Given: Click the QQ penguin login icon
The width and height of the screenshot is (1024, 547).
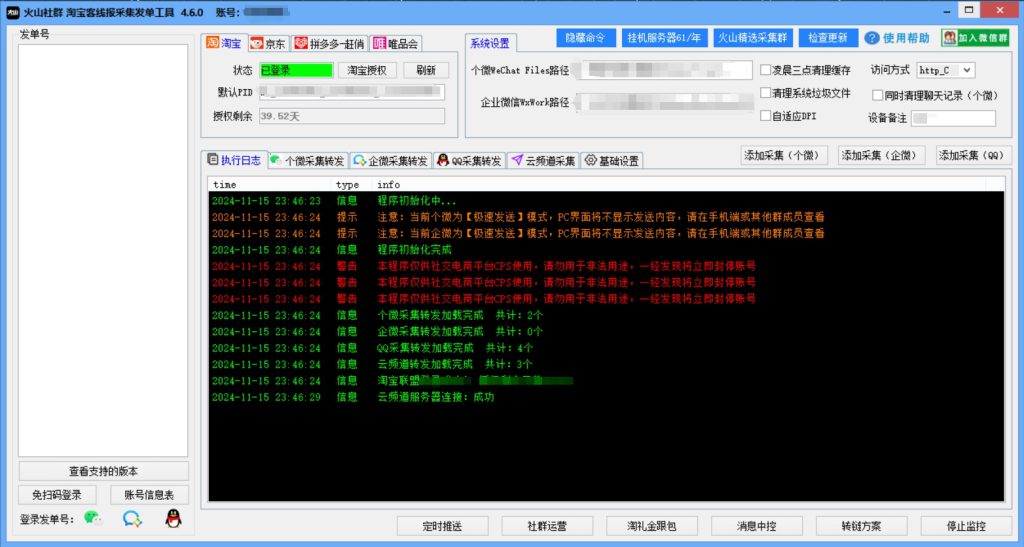Looking at the screenshot, I should [x=173, y=519].
